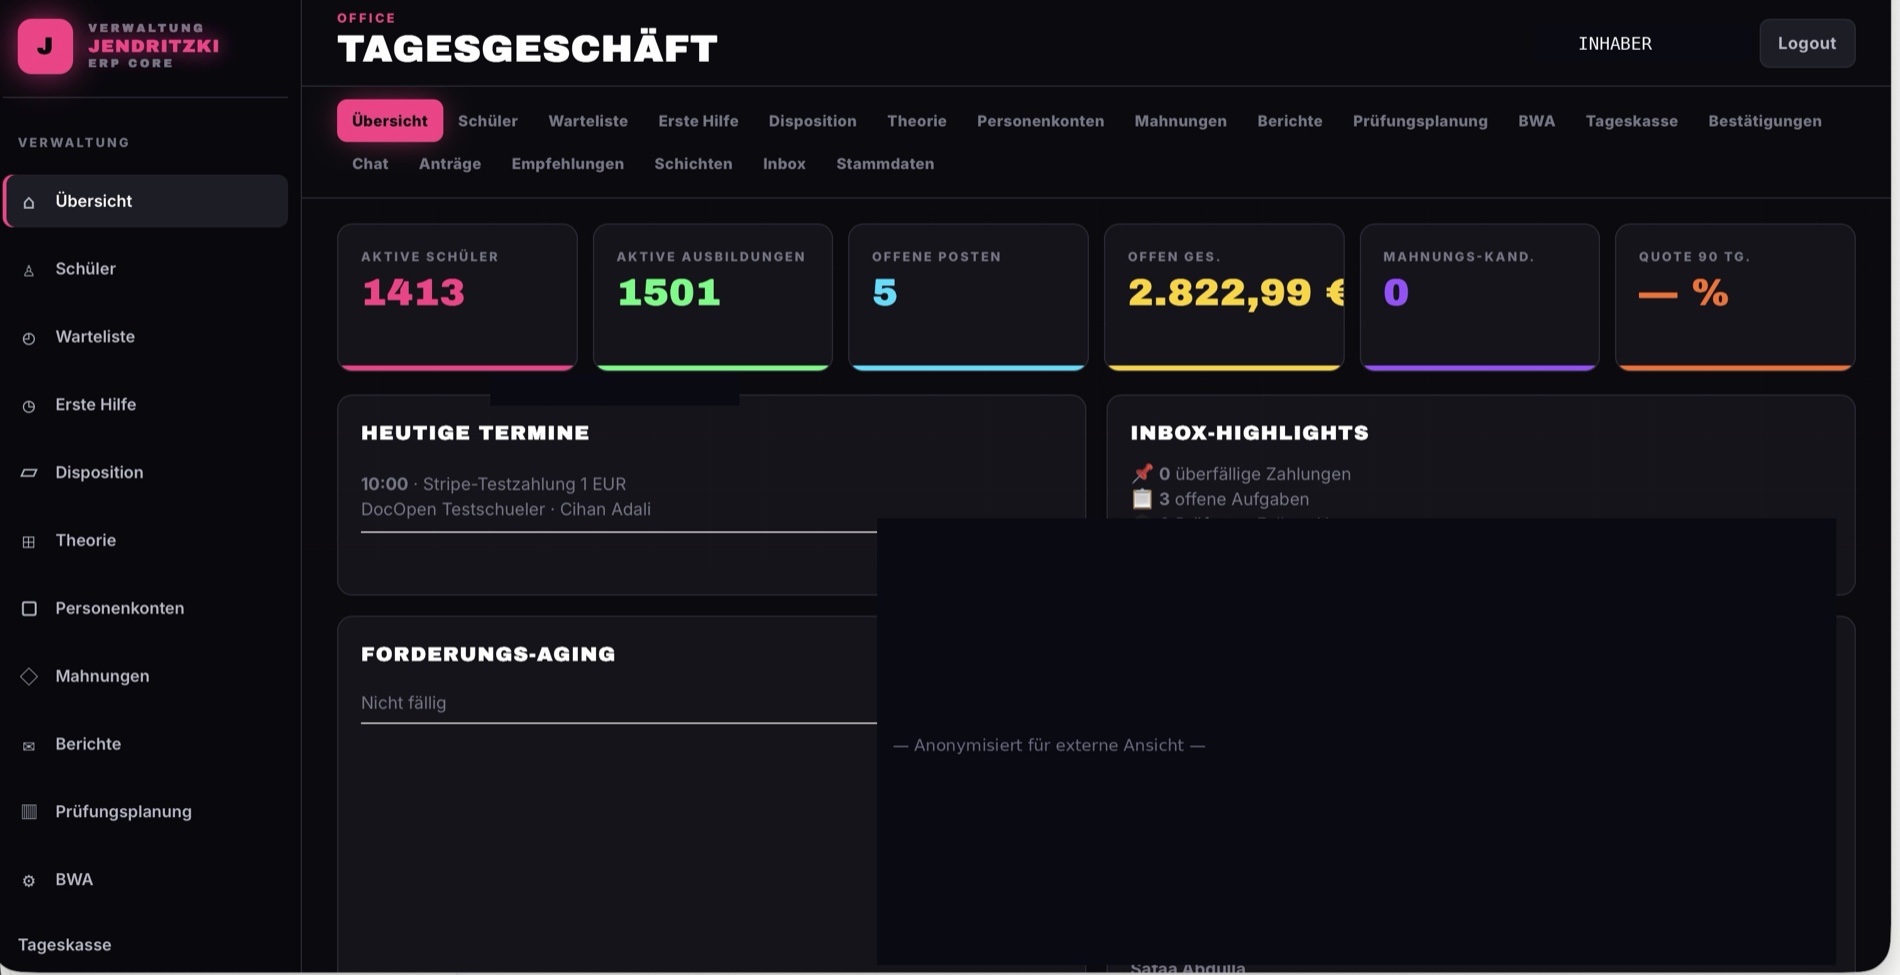Click the grid icon beside Theorie
Image resolution: width=1900 pixels, height=975 pixels.
29,541
